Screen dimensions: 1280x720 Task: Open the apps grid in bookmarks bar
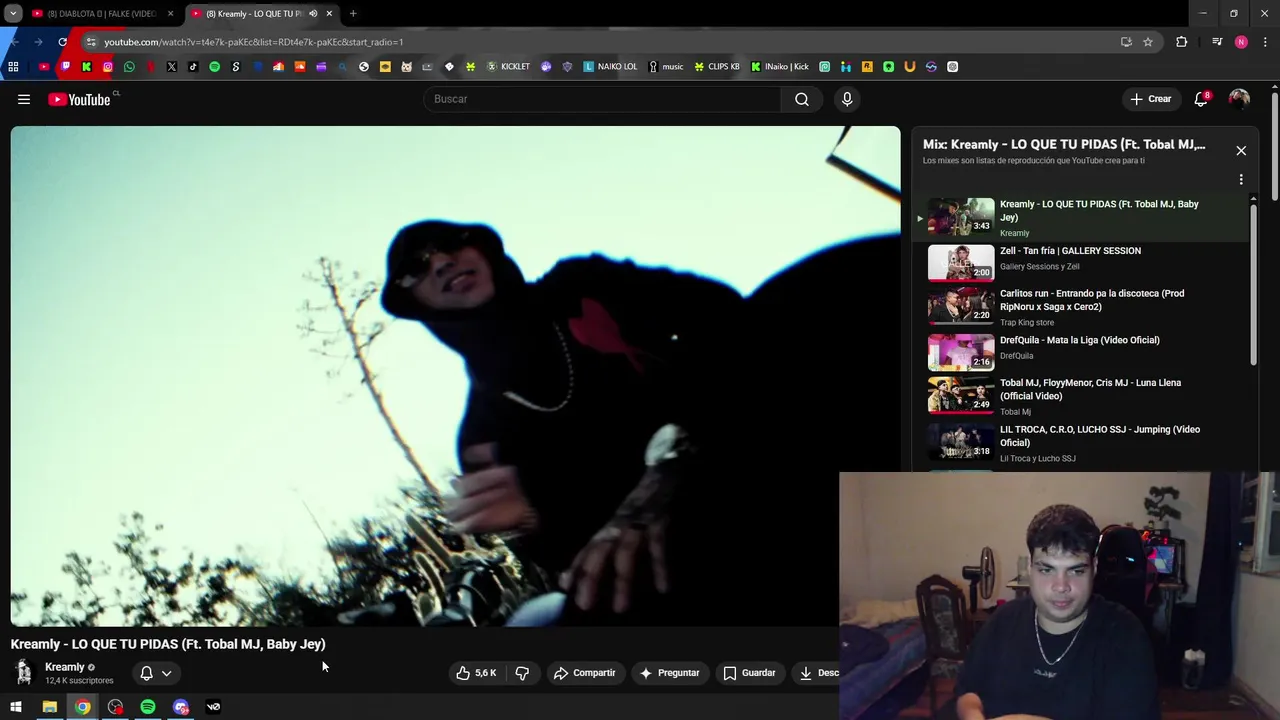point(13,67)
